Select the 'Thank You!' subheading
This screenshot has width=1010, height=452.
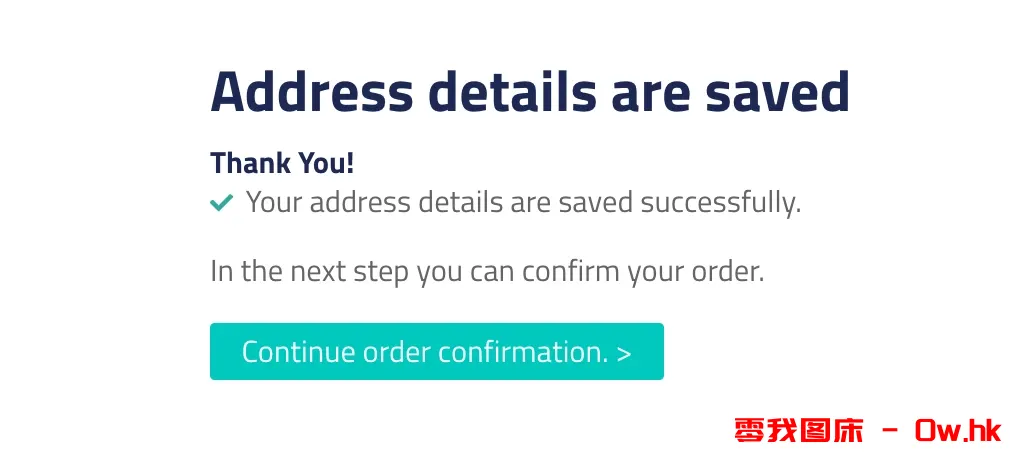point(282,163)
